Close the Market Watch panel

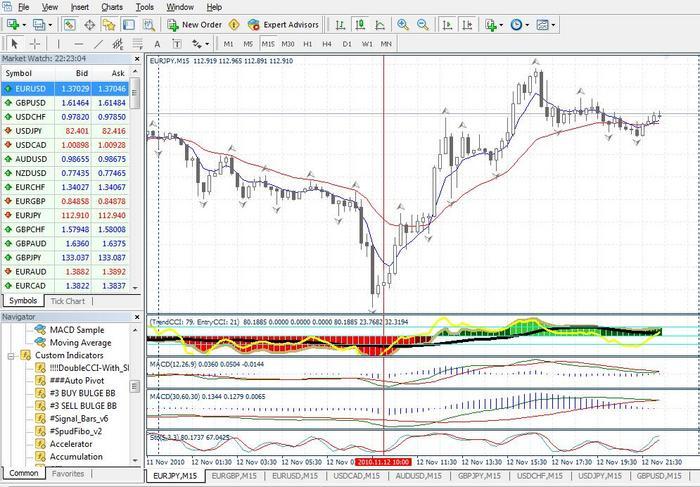[x=137, y=59]
